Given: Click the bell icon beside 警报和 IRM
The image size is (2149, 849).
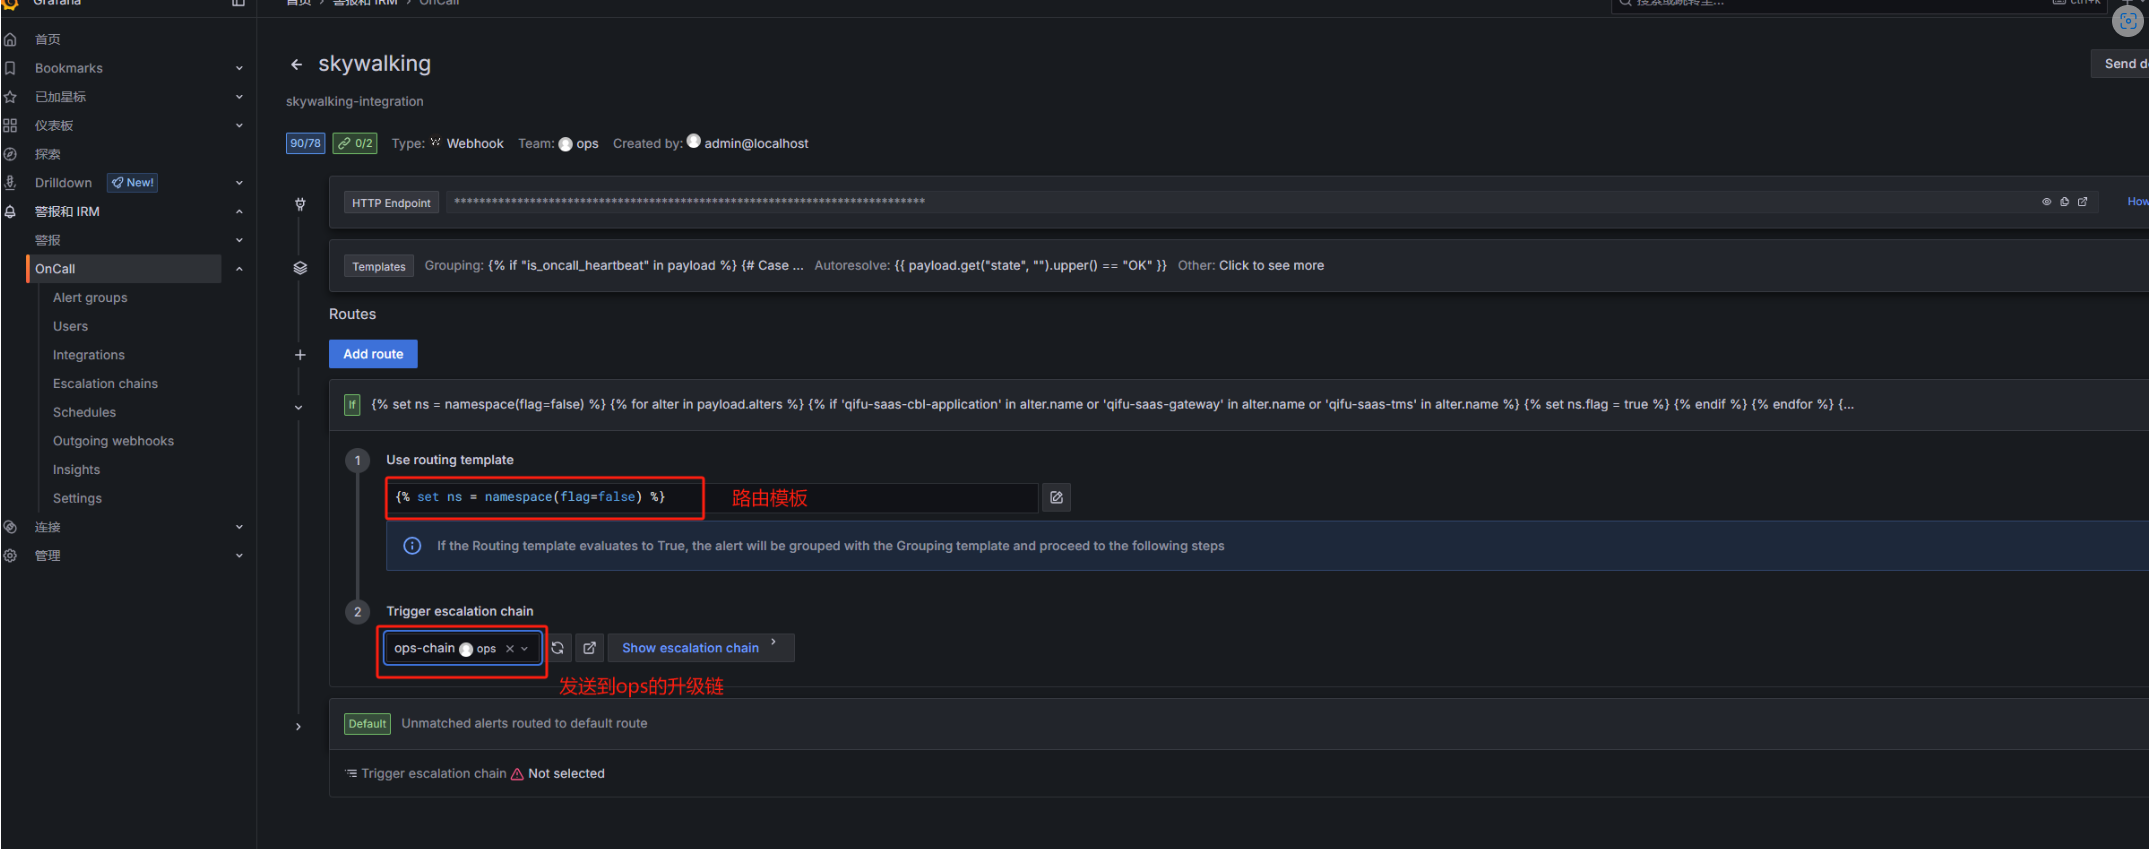Looking at the screenshot, I should click(x=10, y=212).
